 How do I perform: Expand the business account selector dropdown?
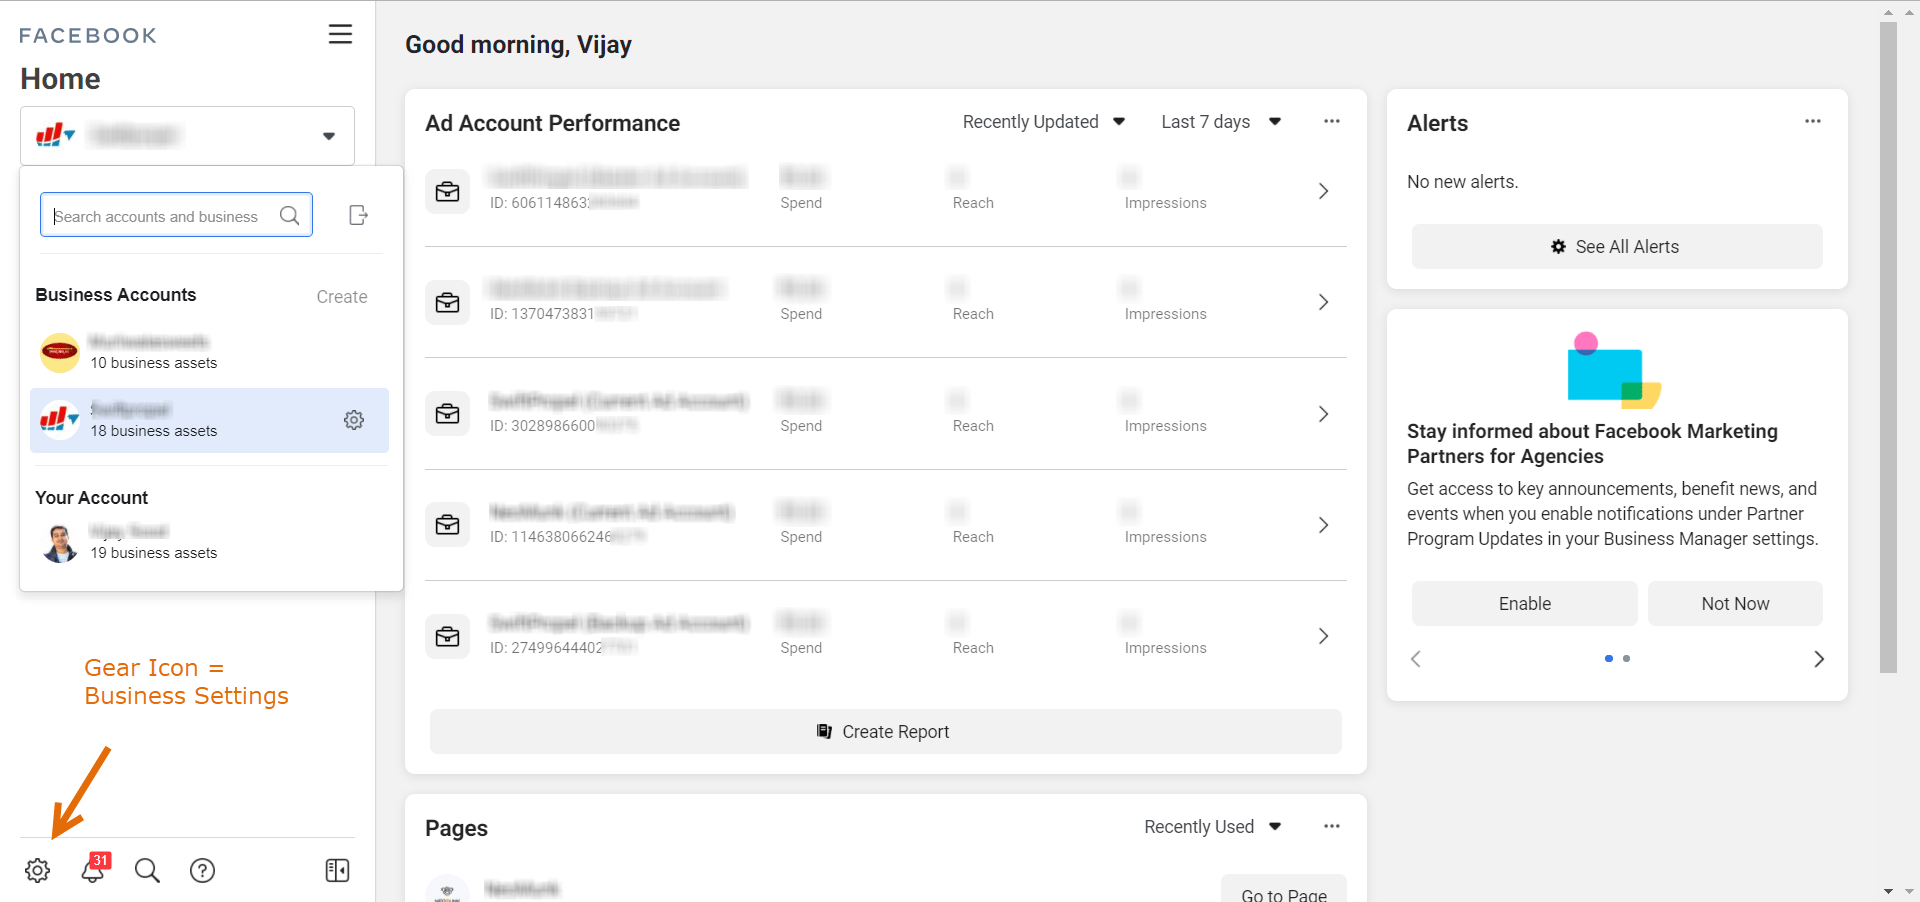pyautogui.click(x=328, y=136)
